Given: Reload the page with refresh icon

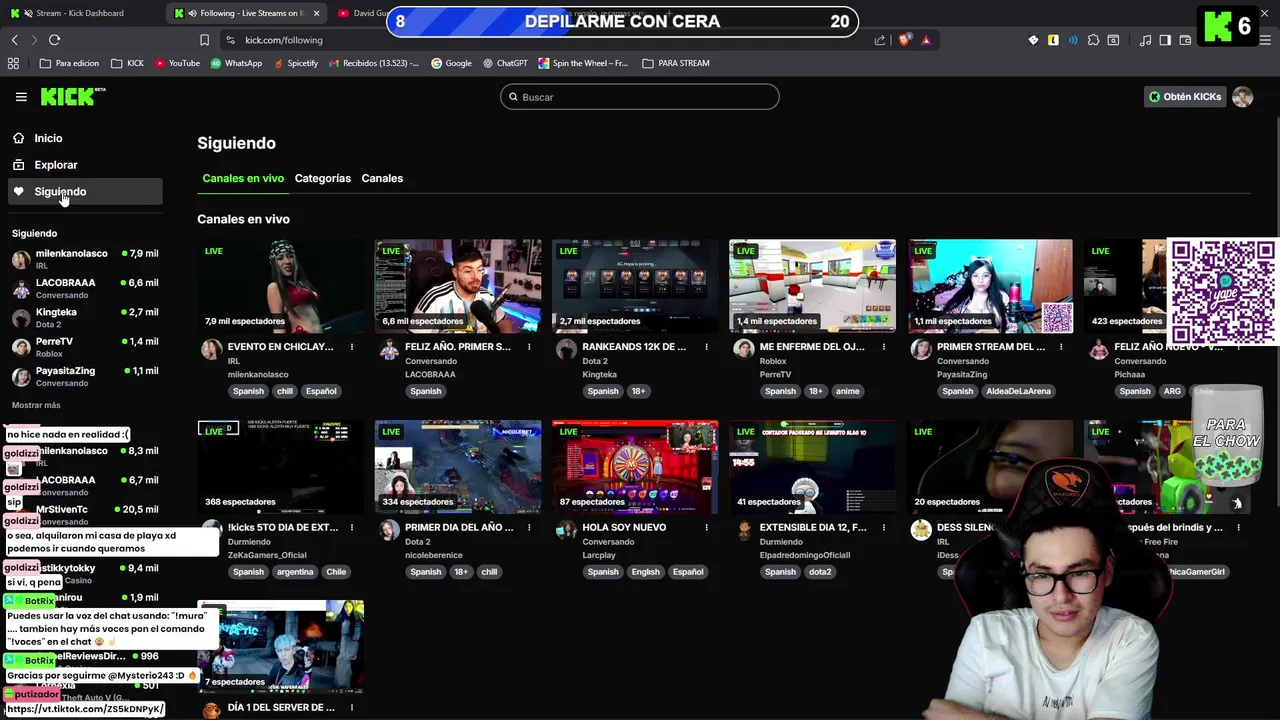Looking at the screenshot, I should coord(54,40).
